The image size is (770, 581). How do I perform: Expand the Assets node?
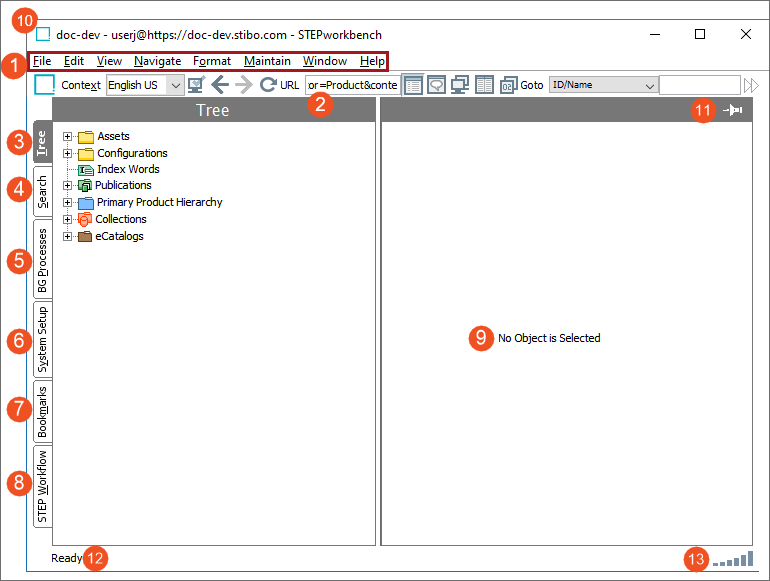click(x=67, y=137)
